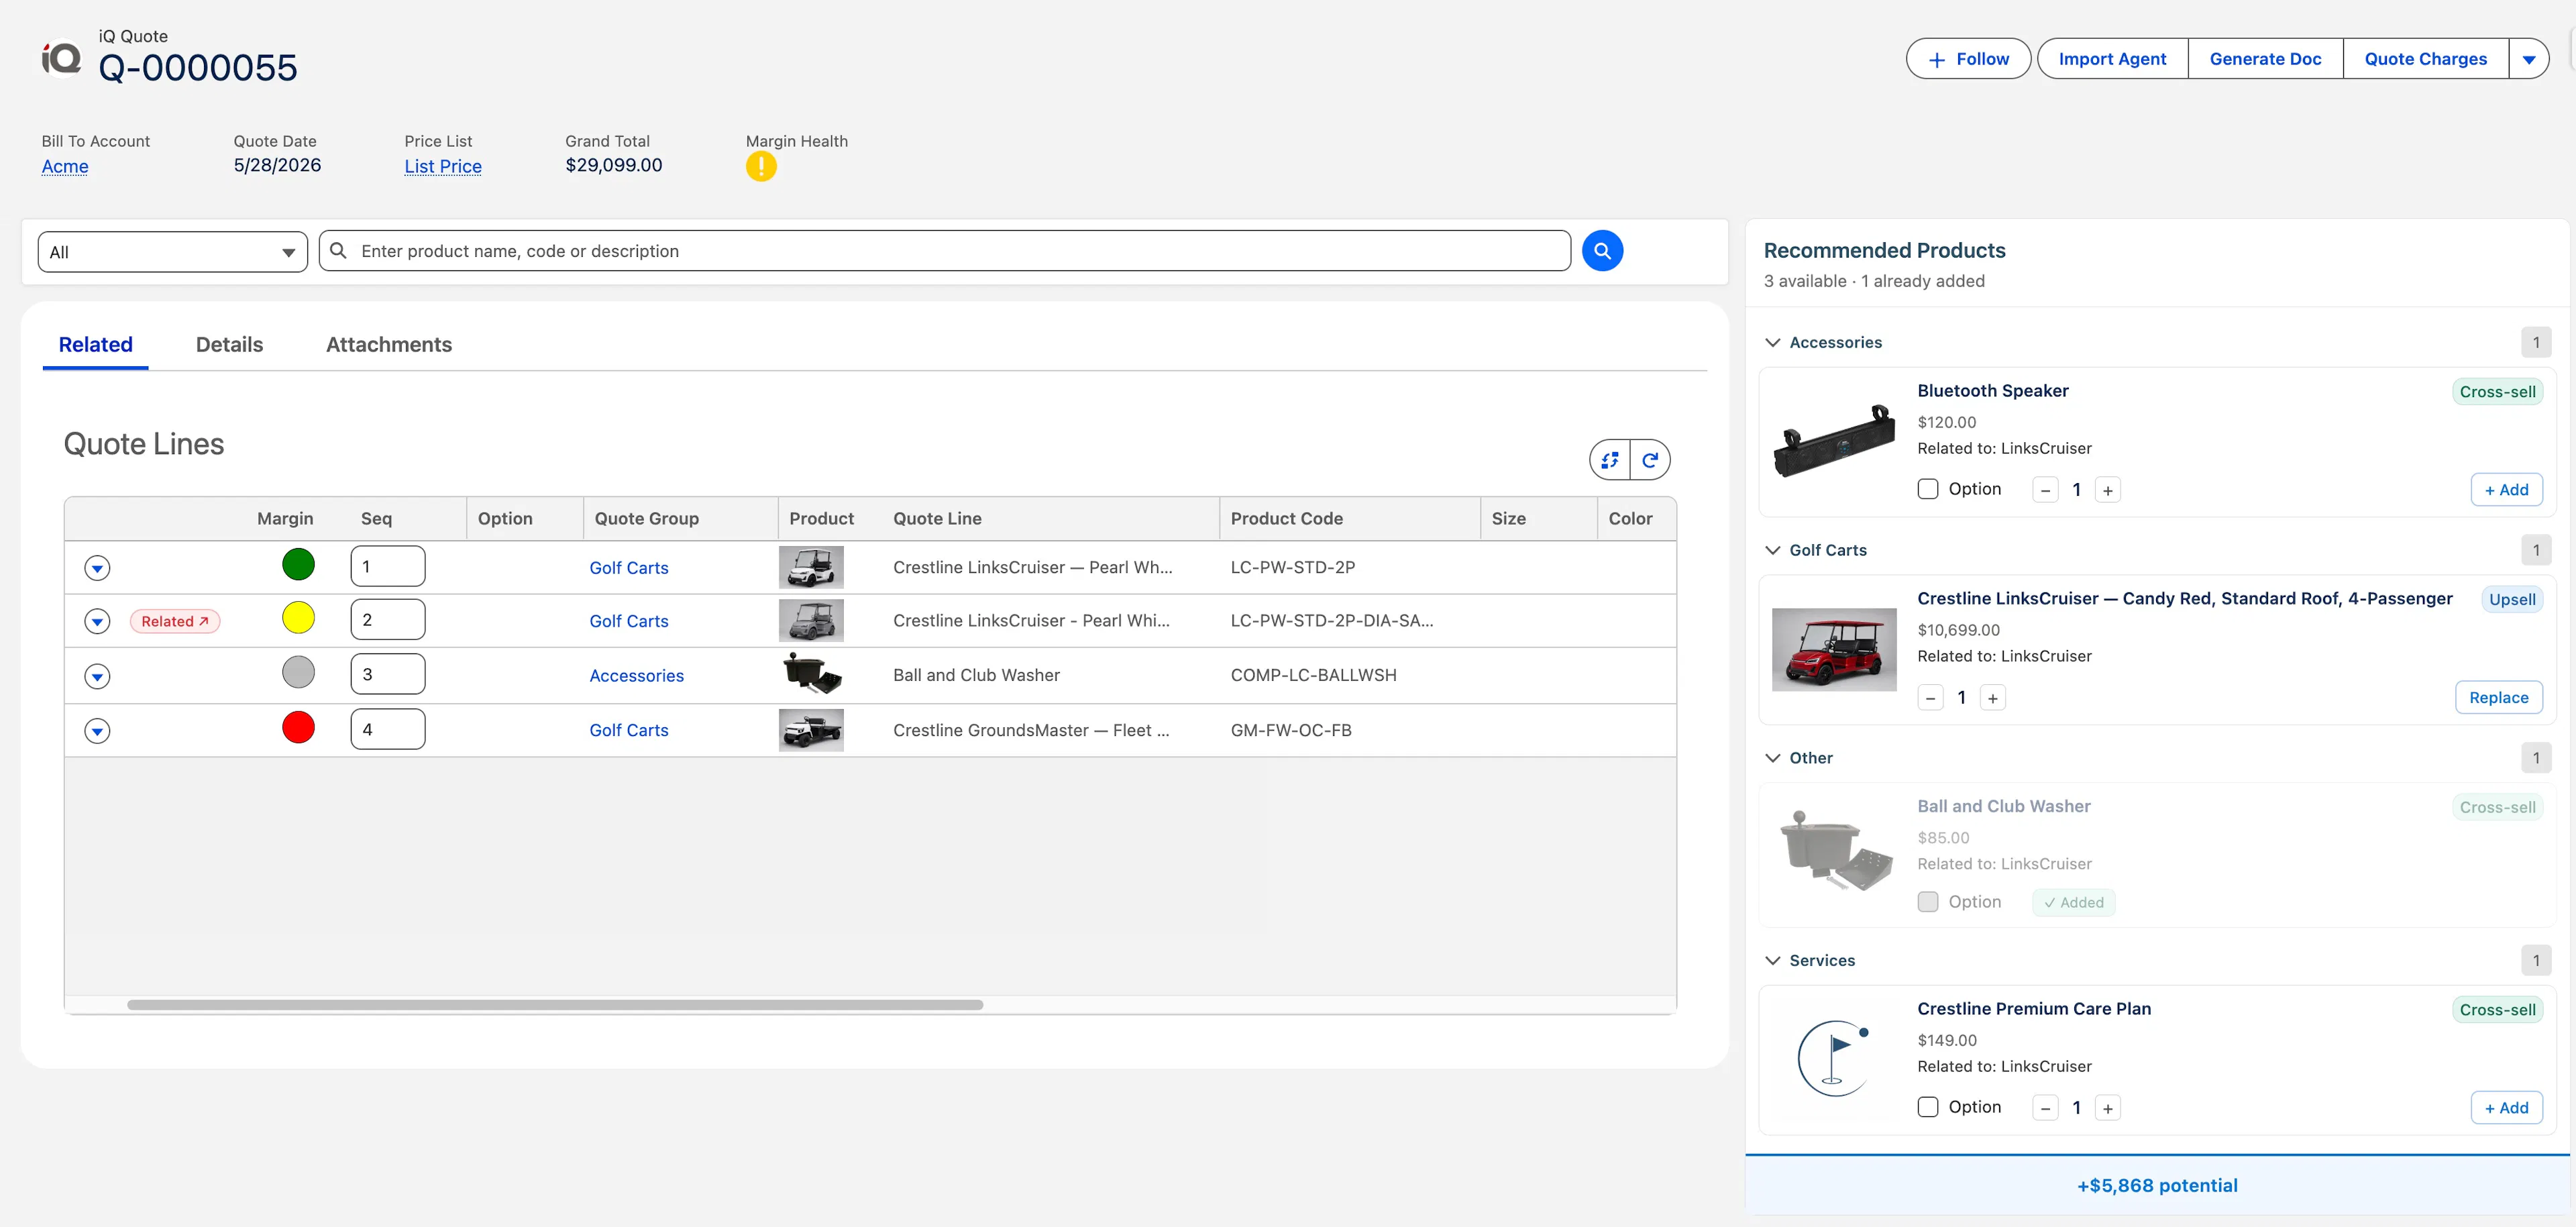Check the Option box for Premium Care Plan
2576x1227 pixels.
coord(1928,1107)
